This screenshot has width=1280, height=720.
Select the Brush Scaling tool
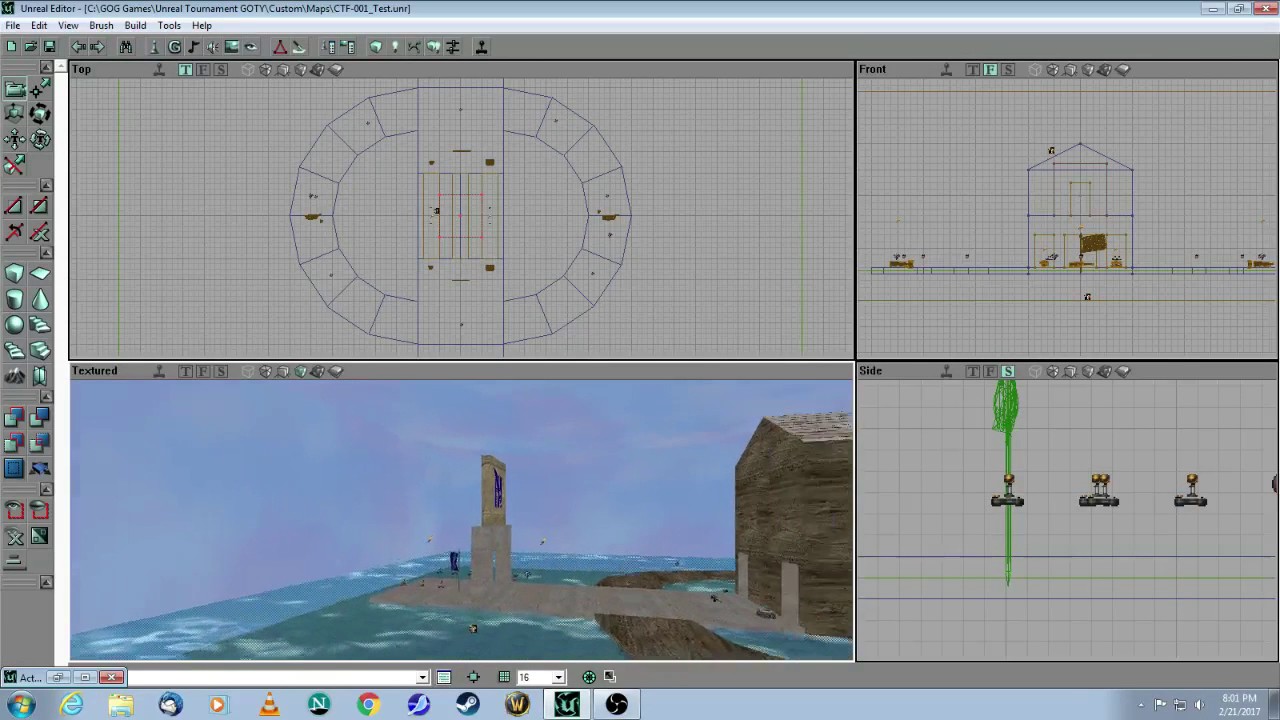pos(15,114)
